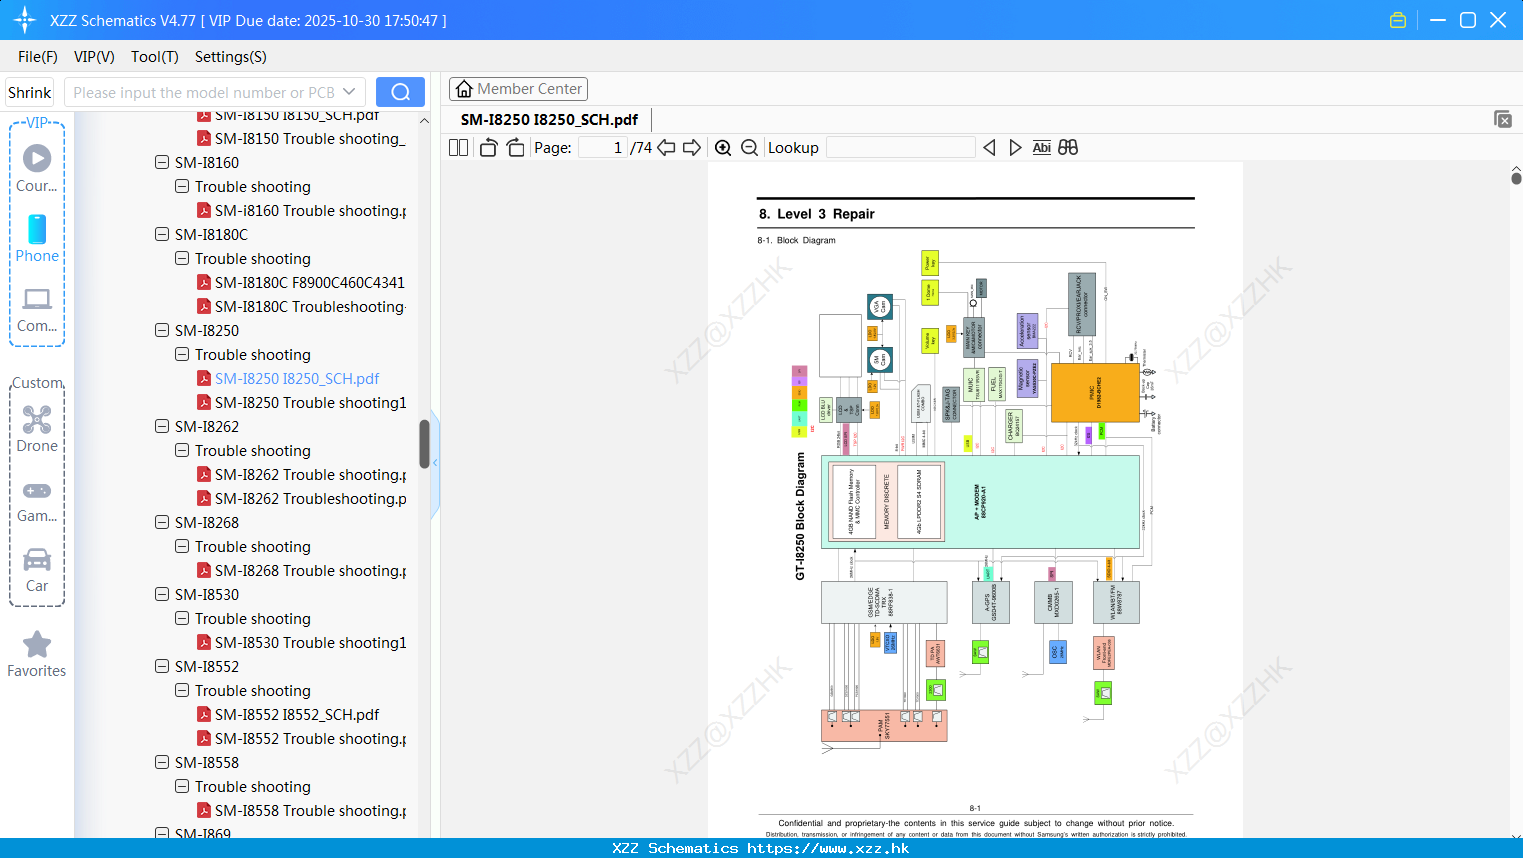The image size is (1523, 858).
Task: Open SM-I8160 Trouble shooting file
Action: (x=310, y=210)
